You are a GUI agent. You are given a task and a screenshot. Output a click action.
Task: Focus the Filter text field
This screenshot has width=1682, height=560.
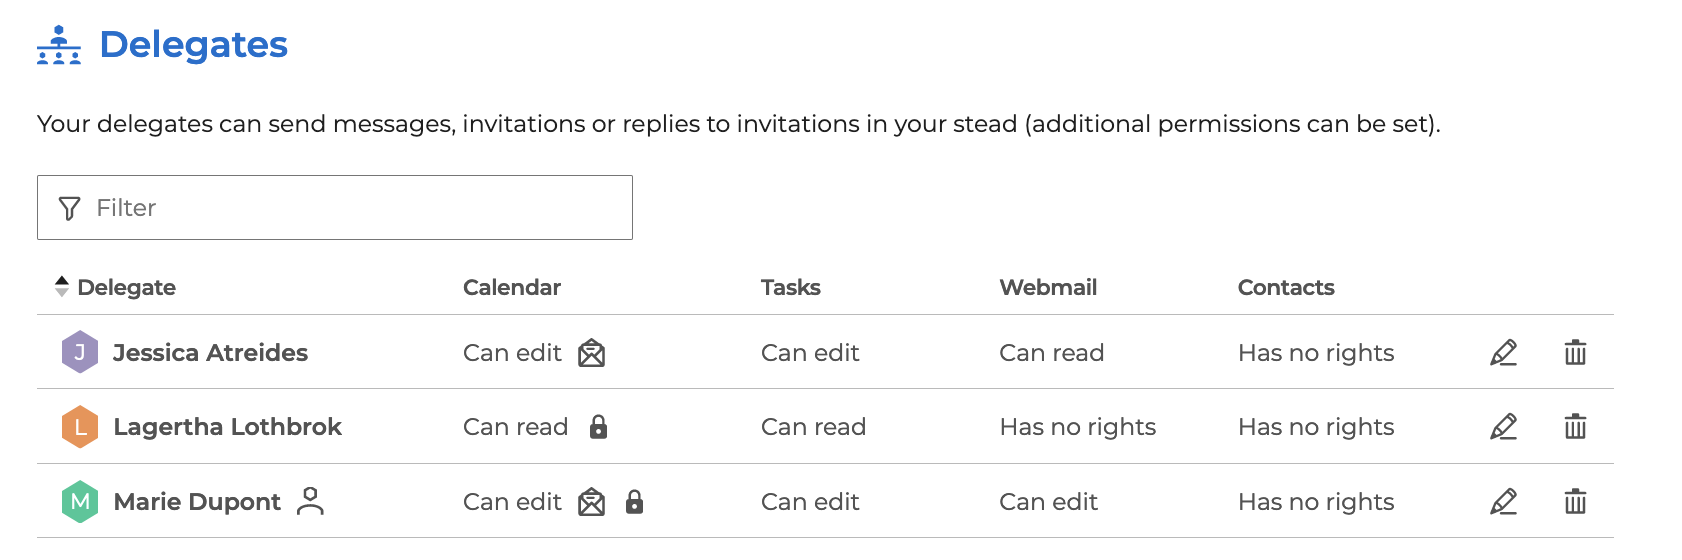[x=335, y=208]
